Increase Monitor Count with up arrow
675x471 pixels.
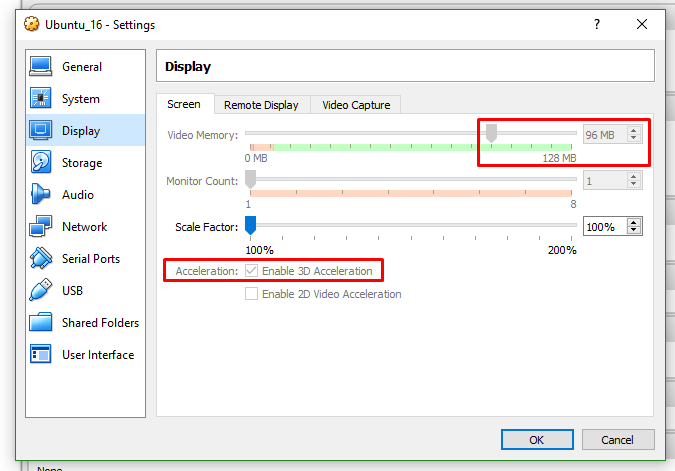click(634, 177)
